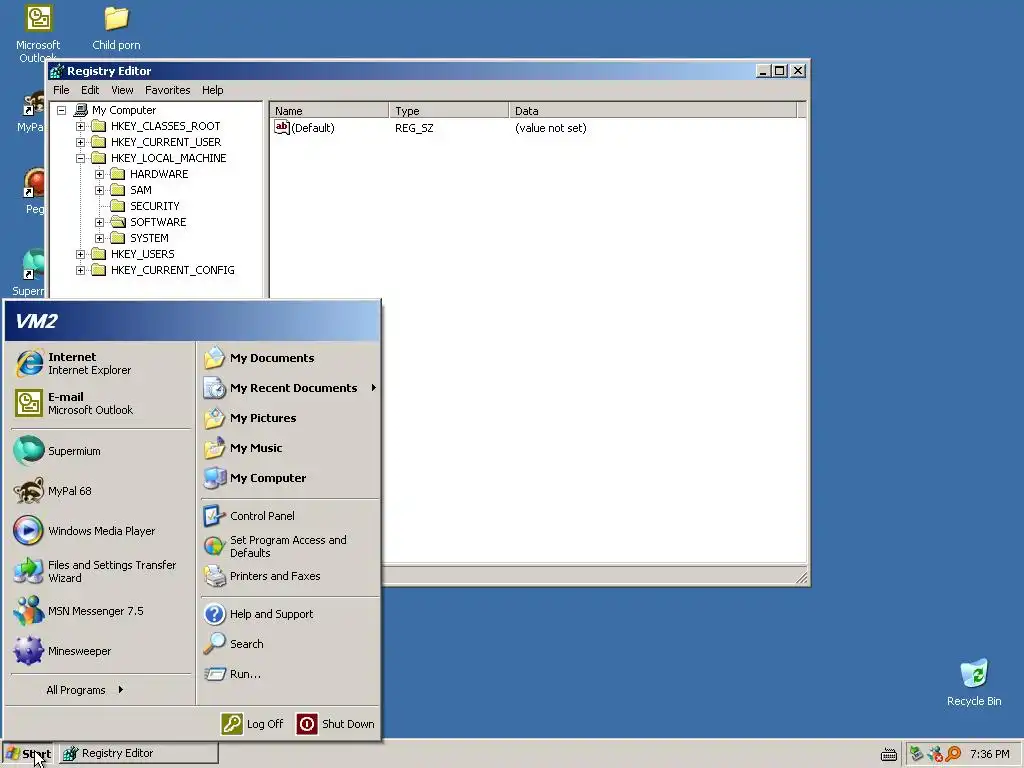The width and height of the screenshot is (1024, 768).
Task: Open the Help menu in Registry Editor
Action: click(212, 90)
